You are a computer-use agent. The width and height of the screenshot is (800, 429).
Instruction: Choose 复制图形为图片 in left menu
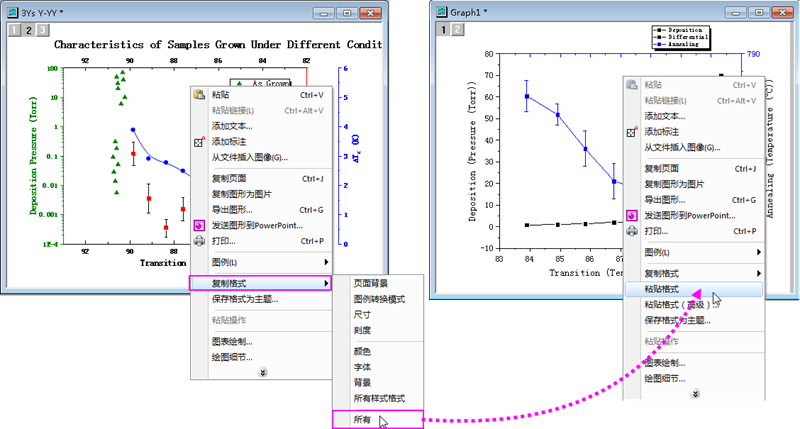[242, 194]
